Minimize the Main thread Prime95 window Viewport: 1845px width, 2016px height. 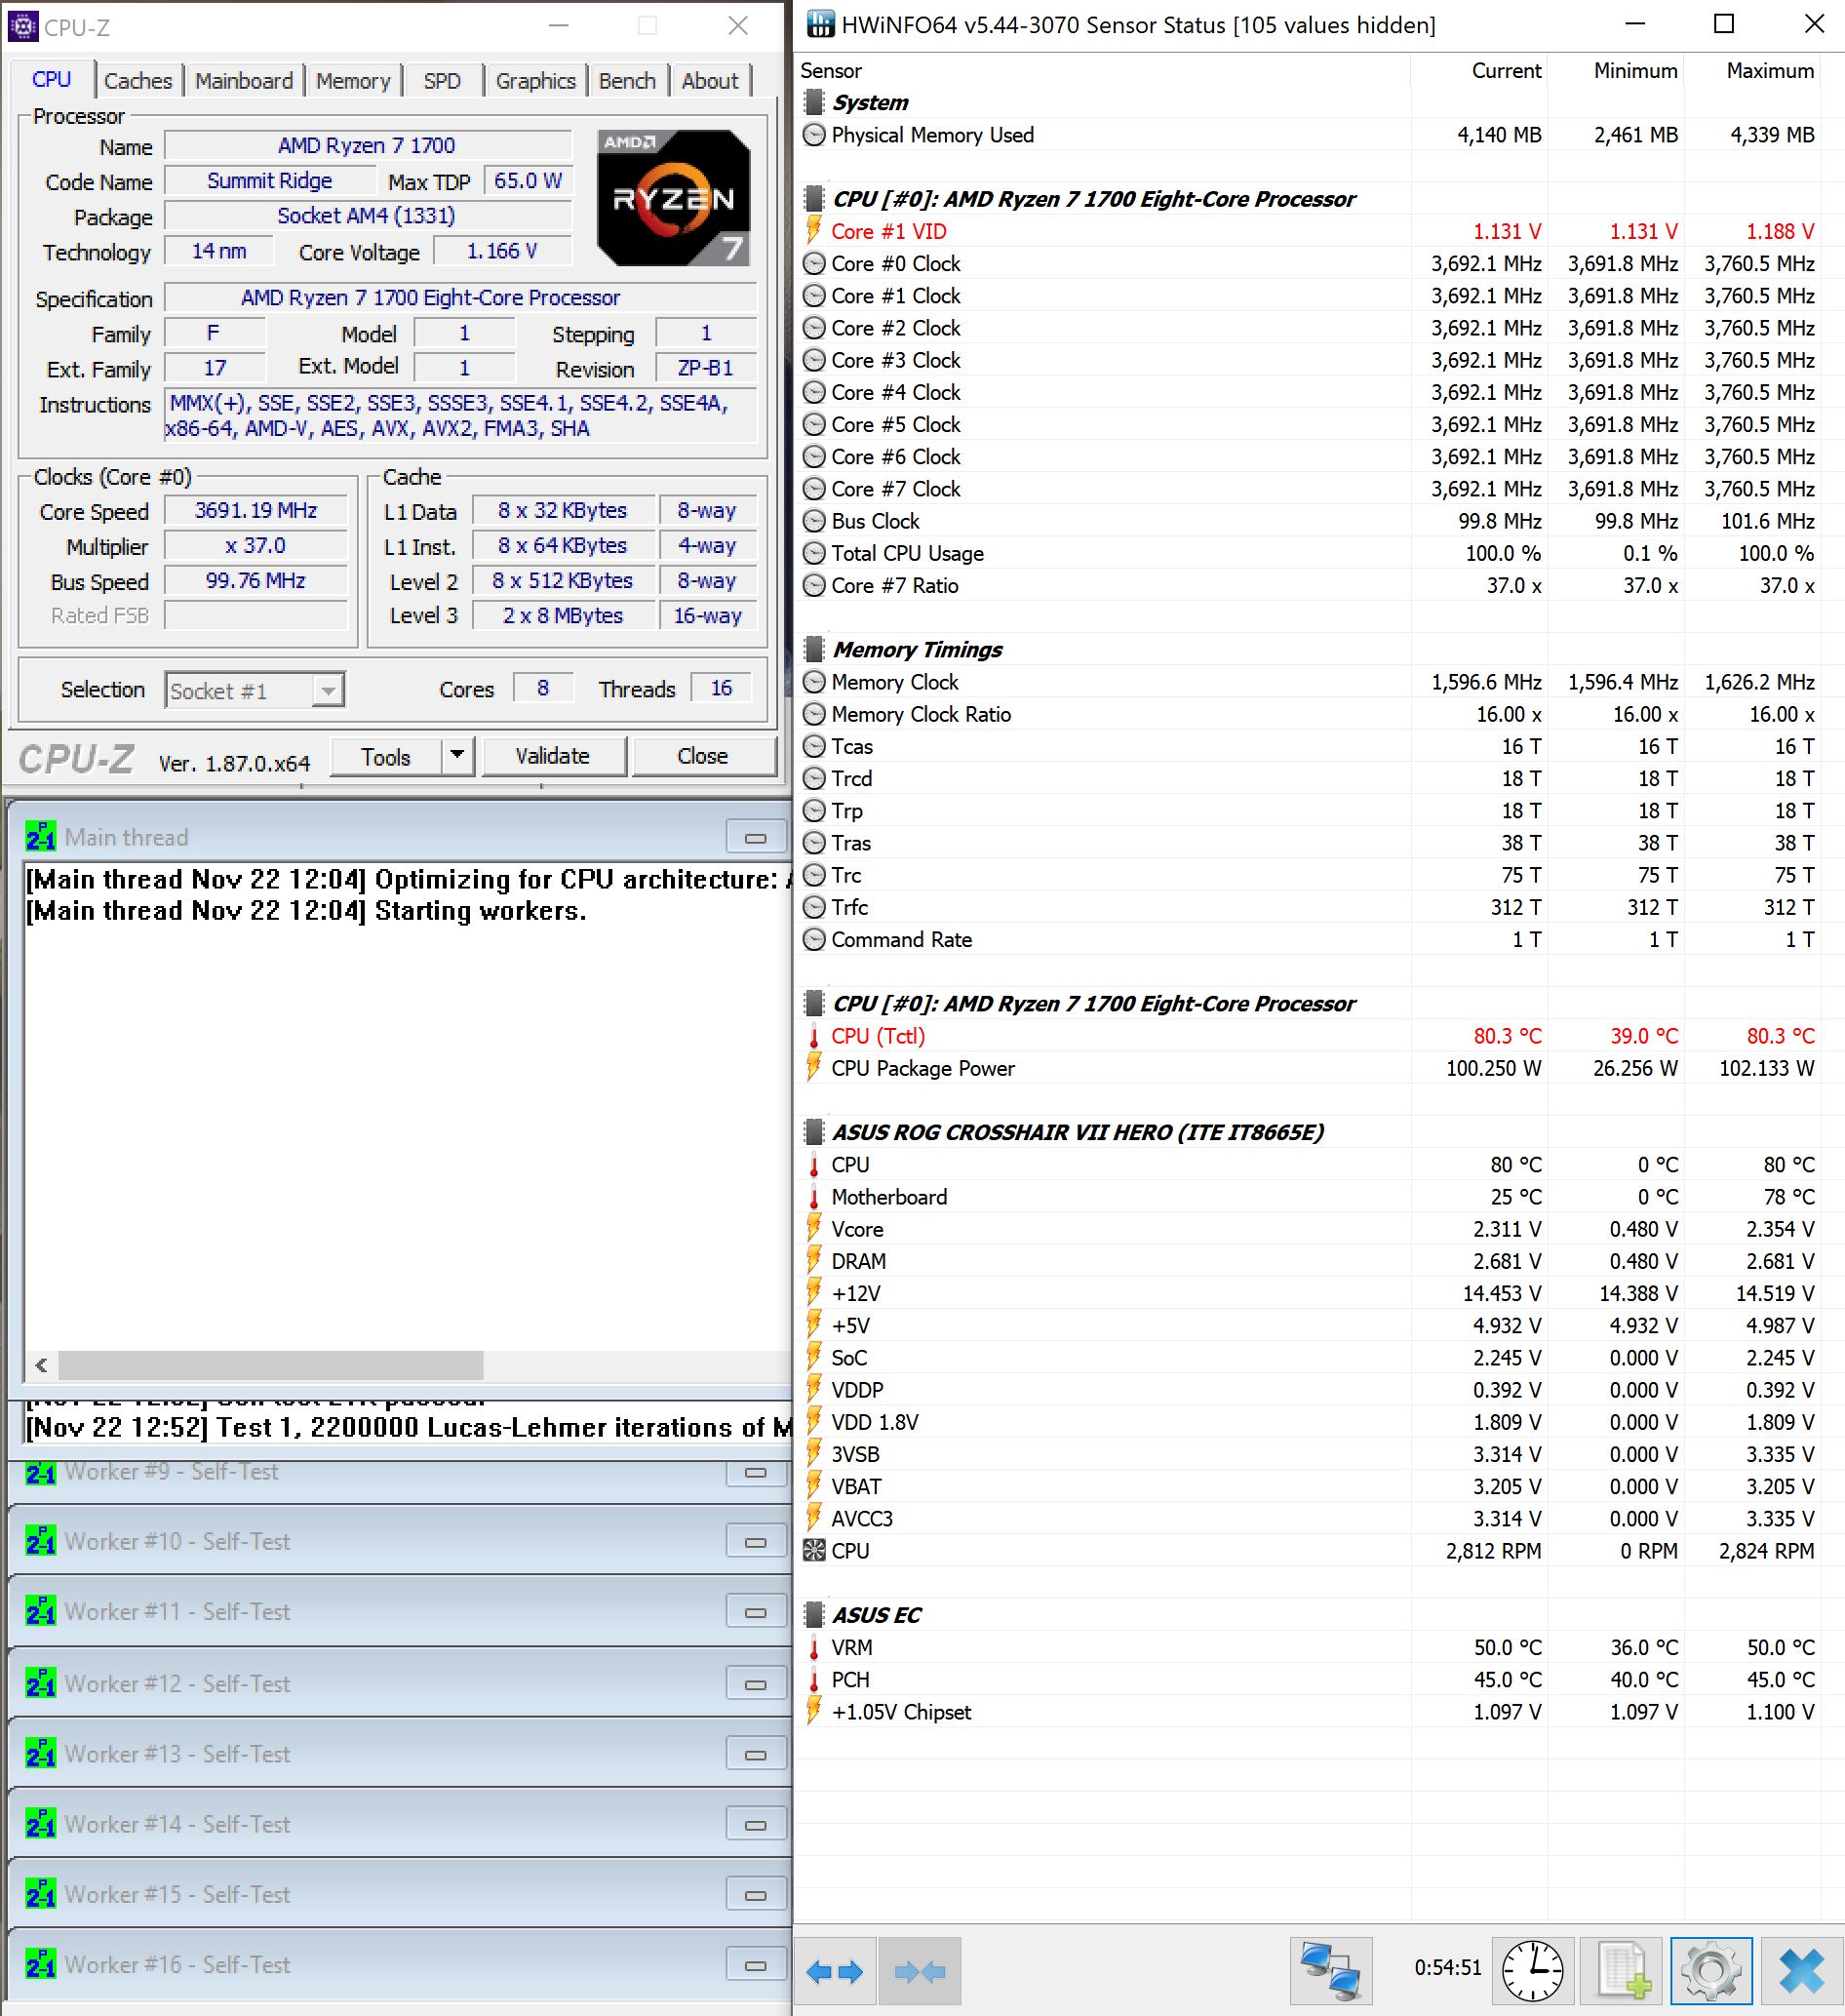click(756, 838)
